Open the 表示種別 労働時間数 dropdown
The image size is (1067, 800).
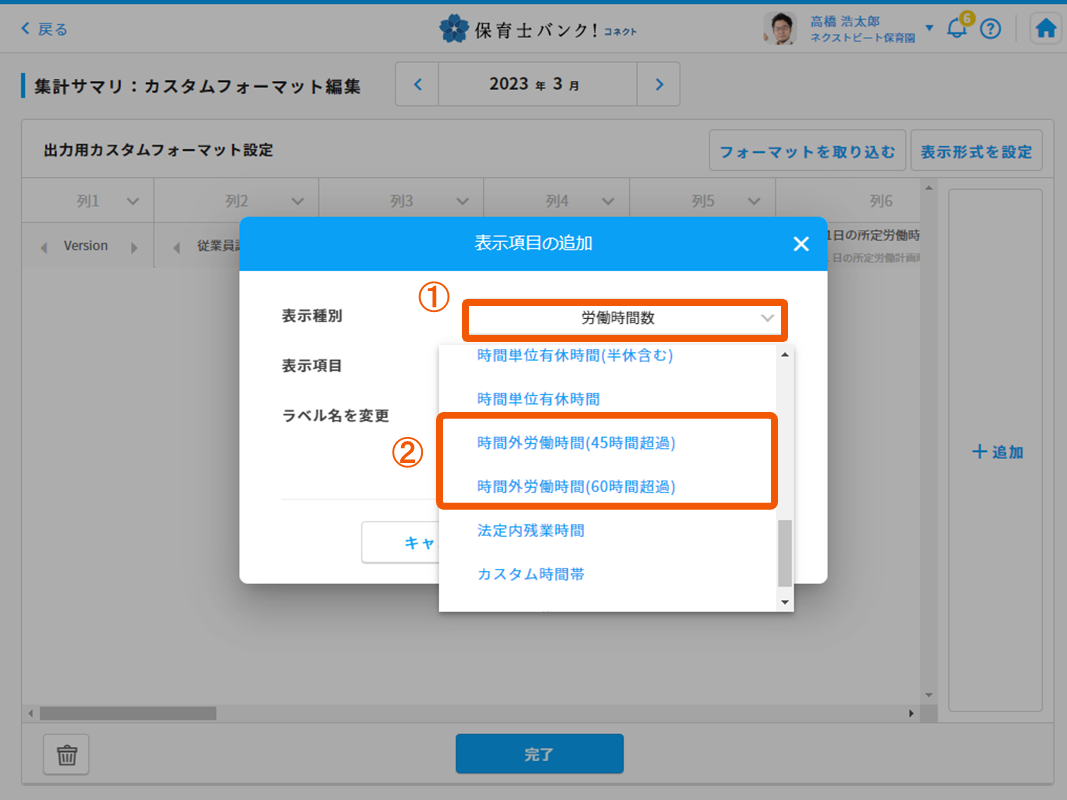[x=625, y=319]
